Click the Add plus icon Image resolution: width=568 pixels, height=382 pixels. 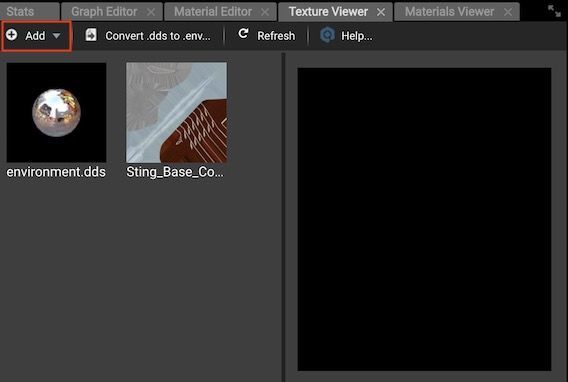(11, 35)
